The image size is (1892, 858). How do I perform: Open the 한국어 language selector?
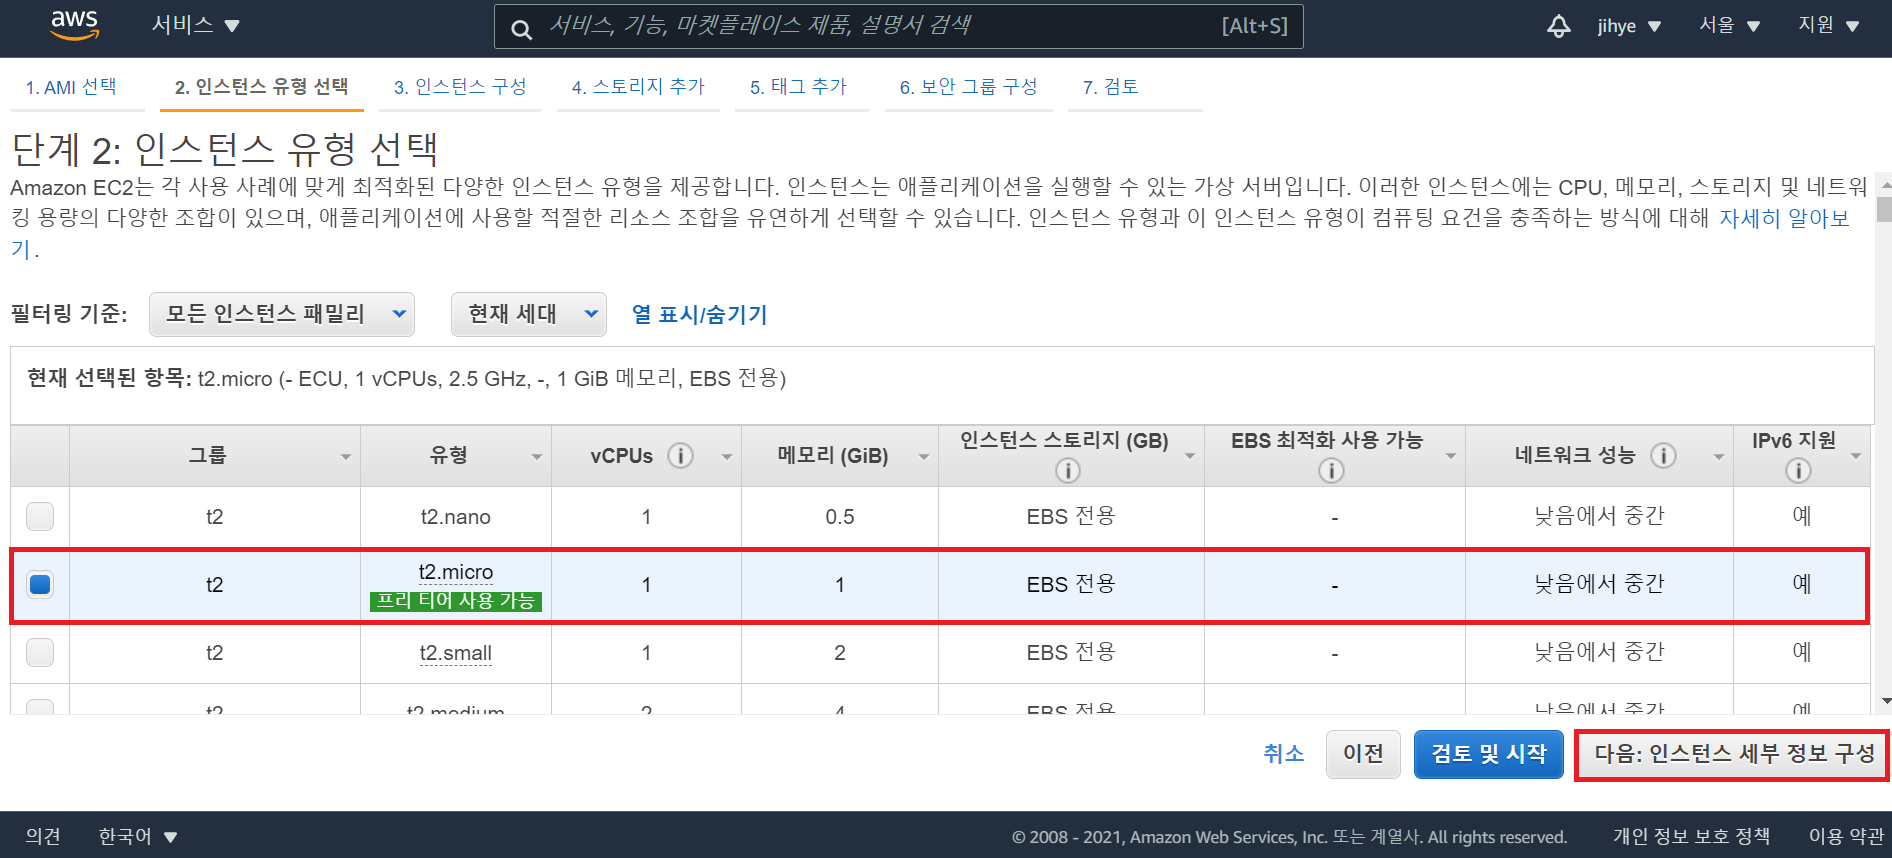pyautogui.click(x=137, y=836)
